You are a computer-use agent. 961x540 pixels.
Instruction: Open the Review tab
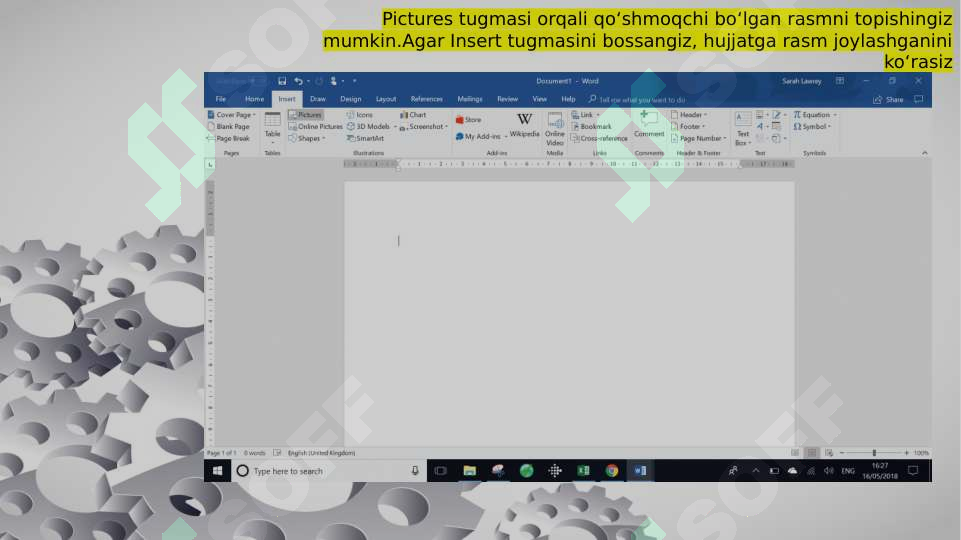click(507, 99)
